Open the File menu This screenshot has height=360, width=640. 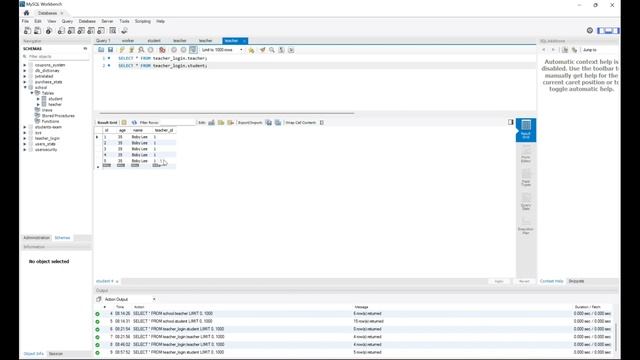click(25, 21)
